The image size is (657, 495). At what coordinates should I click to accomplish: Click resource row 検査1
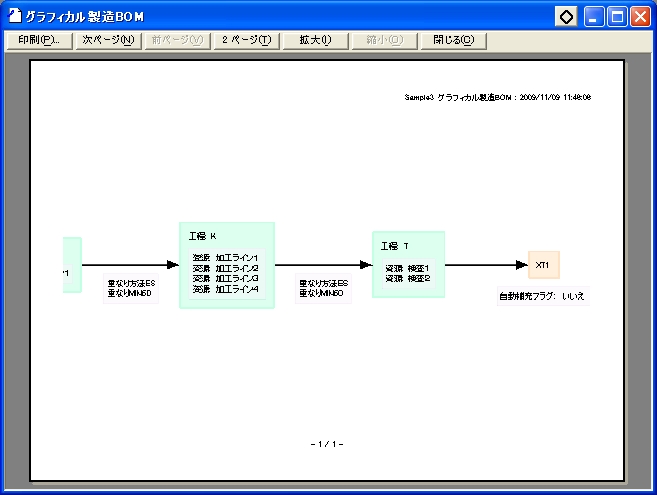click(x=407, y=268)
